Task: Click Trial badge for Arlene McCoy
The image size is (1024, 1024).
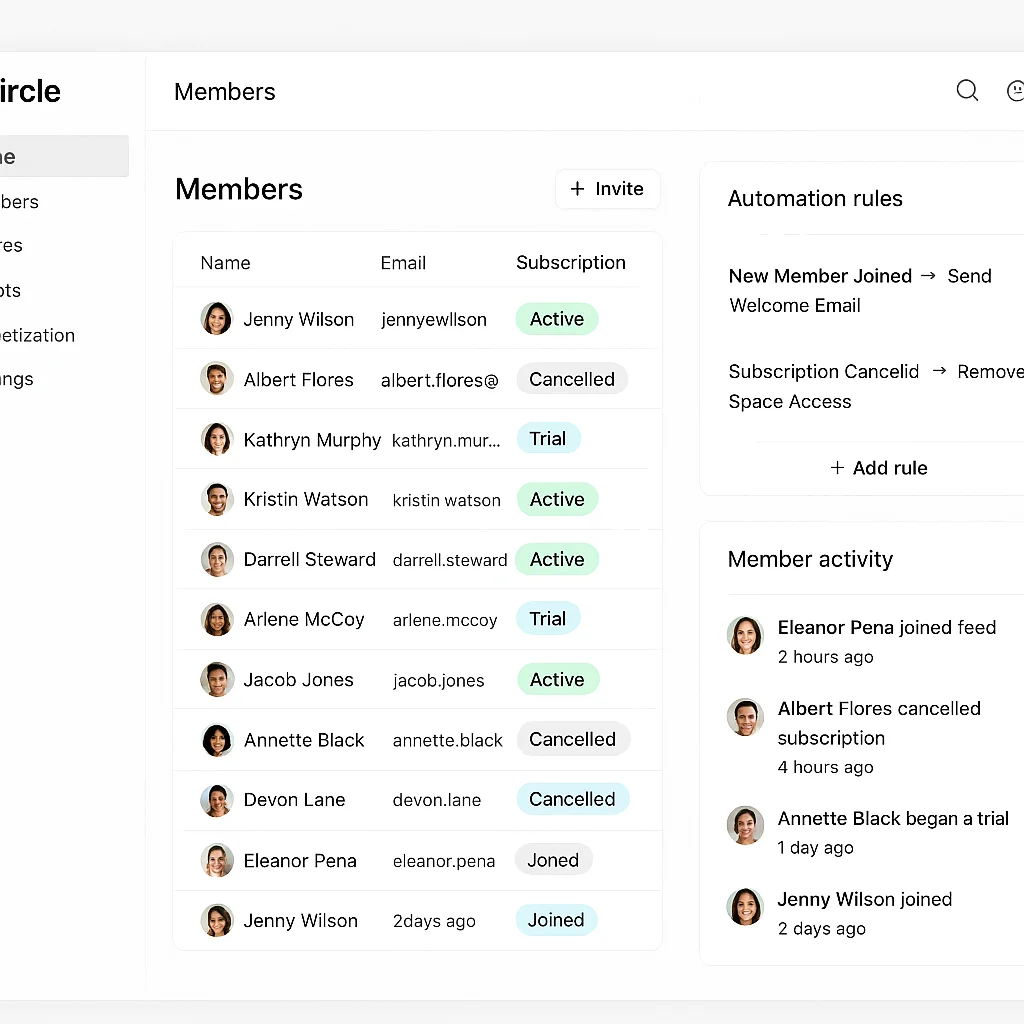Action: (x=548, y=618)
